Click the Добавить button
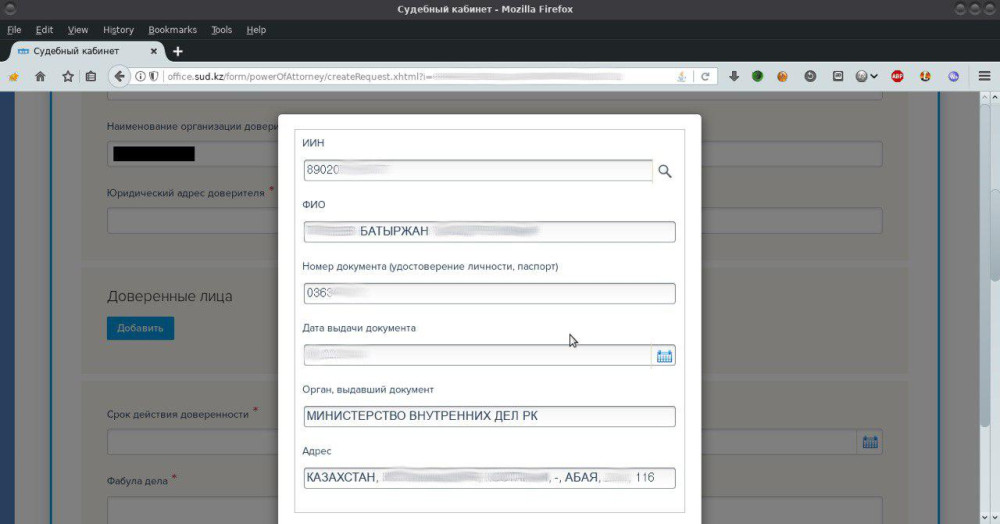 click(x=140, y=328)
